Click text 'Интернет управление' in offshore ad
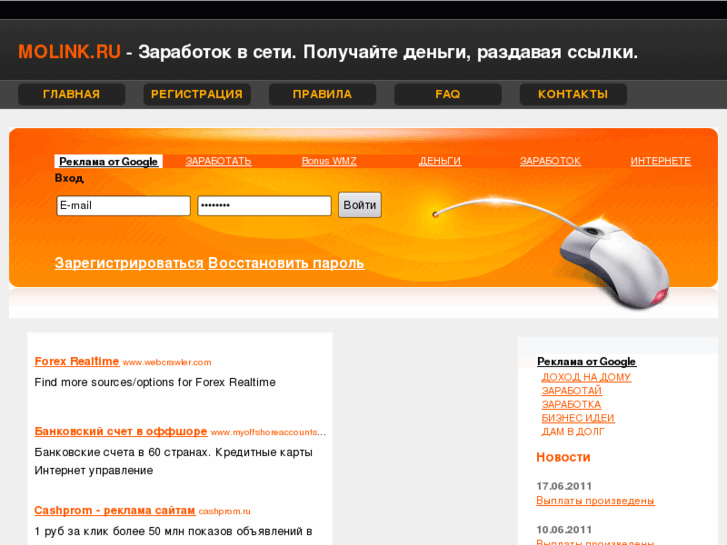Viewport: 727px width, 545px height. click(x=94, y=470)
